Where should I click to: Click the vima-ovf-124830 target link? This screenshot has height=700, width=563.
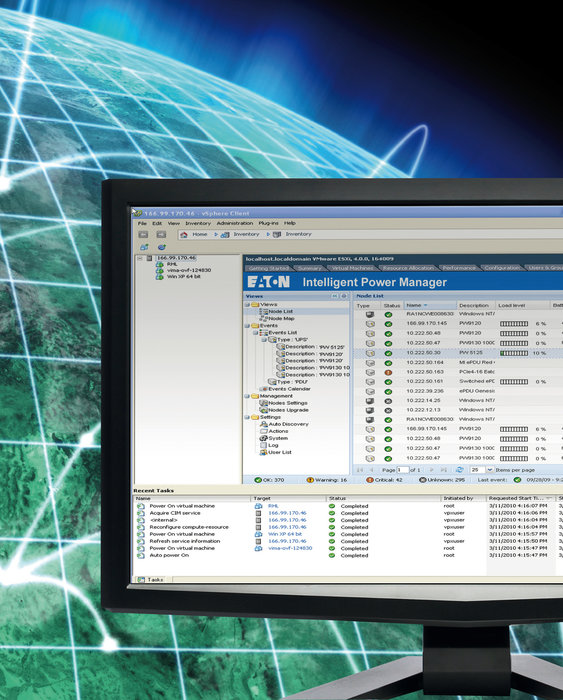290,548
